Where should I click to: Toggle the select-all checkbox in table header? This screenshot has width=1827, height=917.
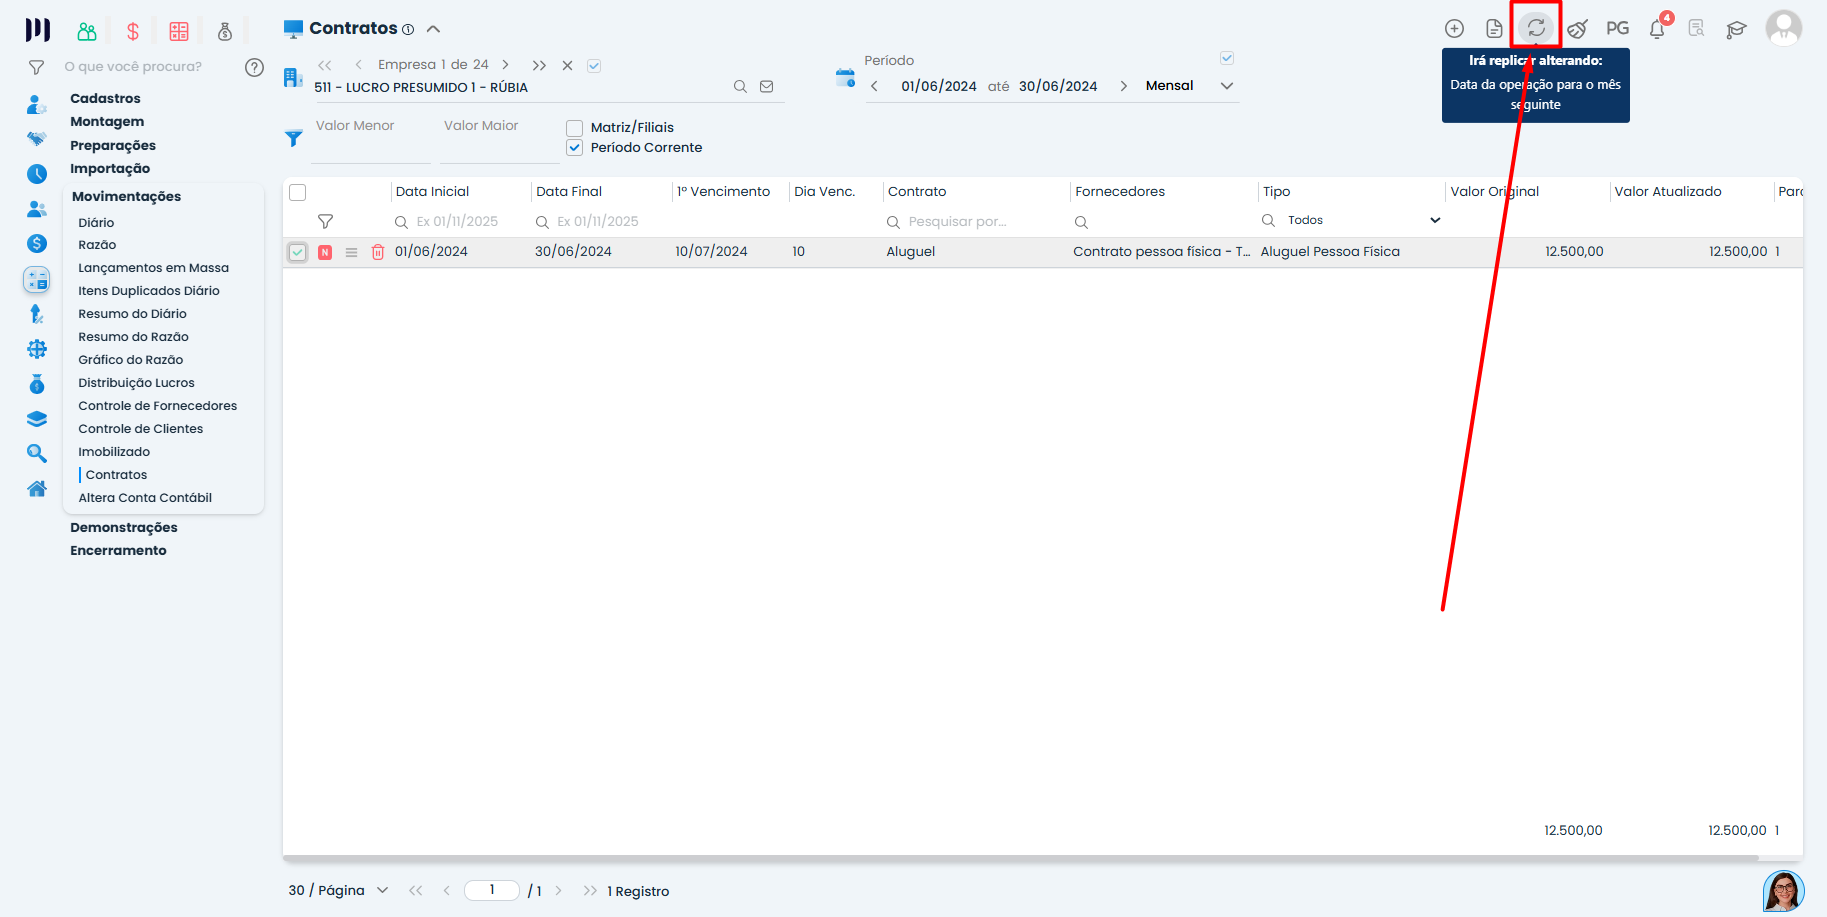(x=297, y=192)
